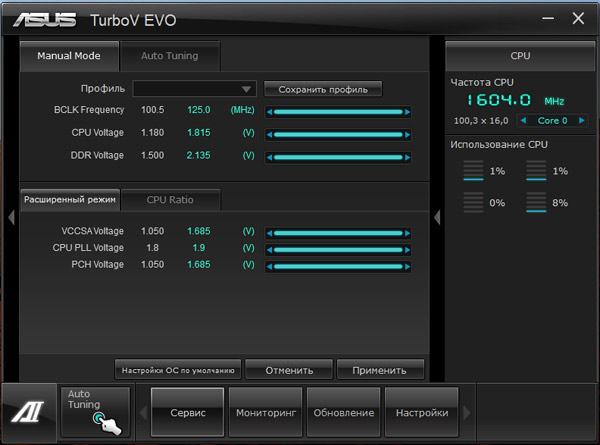Click current BCLK value 100.5

(152, 110)
